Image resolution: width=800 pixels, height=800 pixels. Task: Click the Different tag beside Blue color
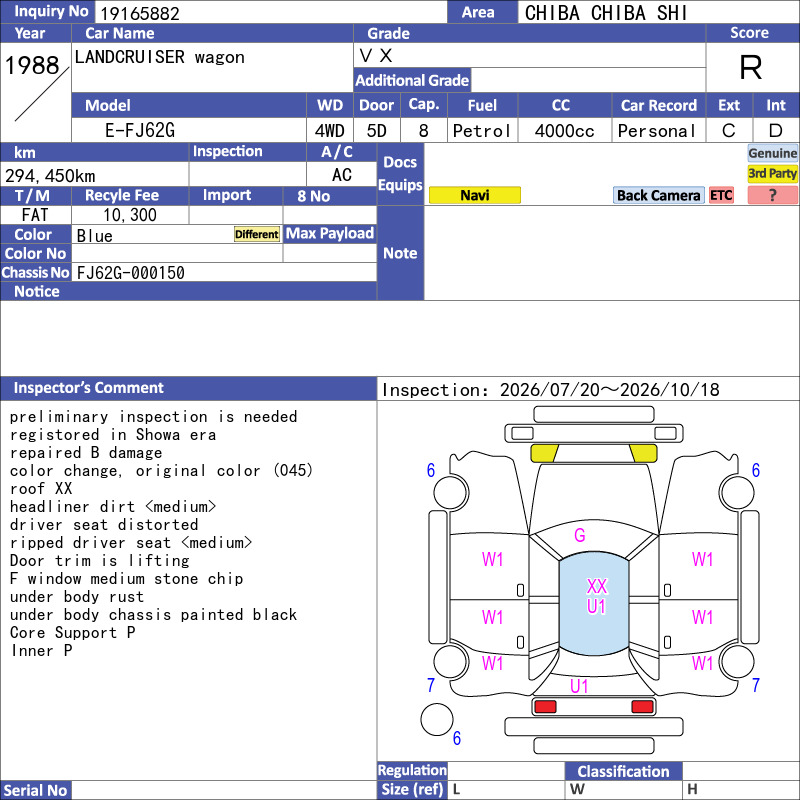coord(257,234)
